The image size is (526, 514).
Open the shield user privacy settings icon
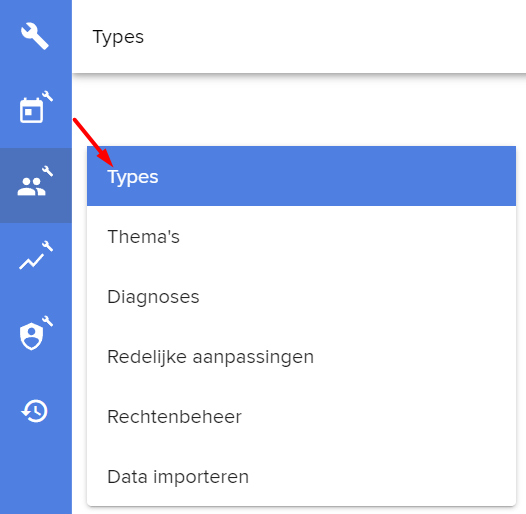coord(36,333)
